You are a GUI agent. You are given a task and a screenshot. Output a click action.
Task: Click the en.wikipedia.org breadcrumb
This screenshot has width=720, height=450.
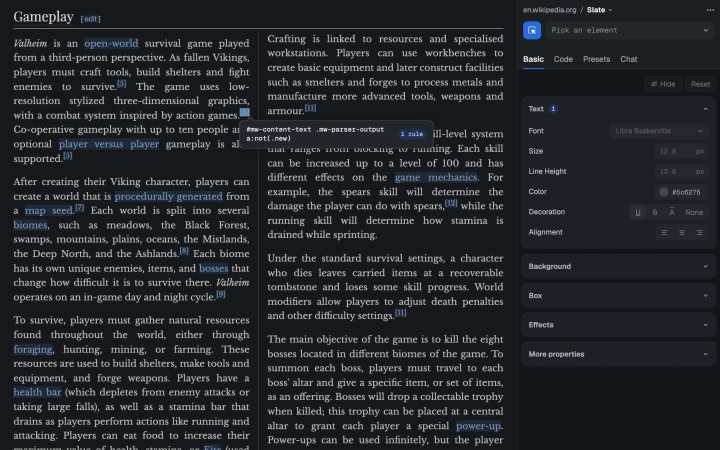pyautogui.click(x=549, y=10)
